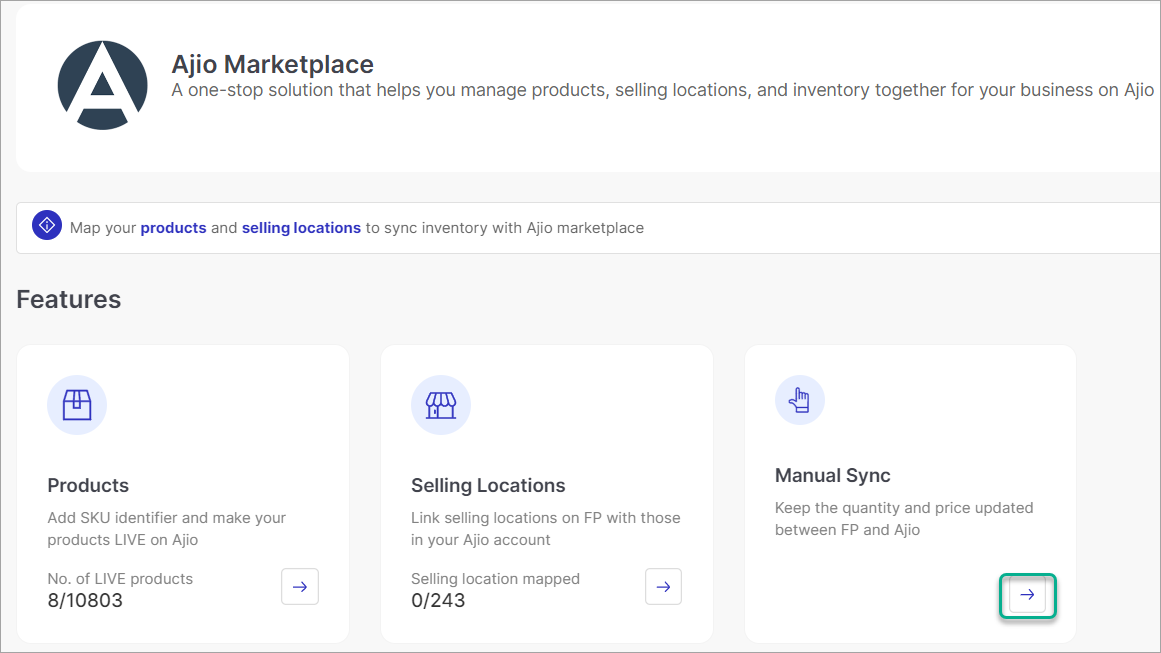Click the Manual Sync card title
The width and height of the screenshot is (1161, 653).
(833, 475)
